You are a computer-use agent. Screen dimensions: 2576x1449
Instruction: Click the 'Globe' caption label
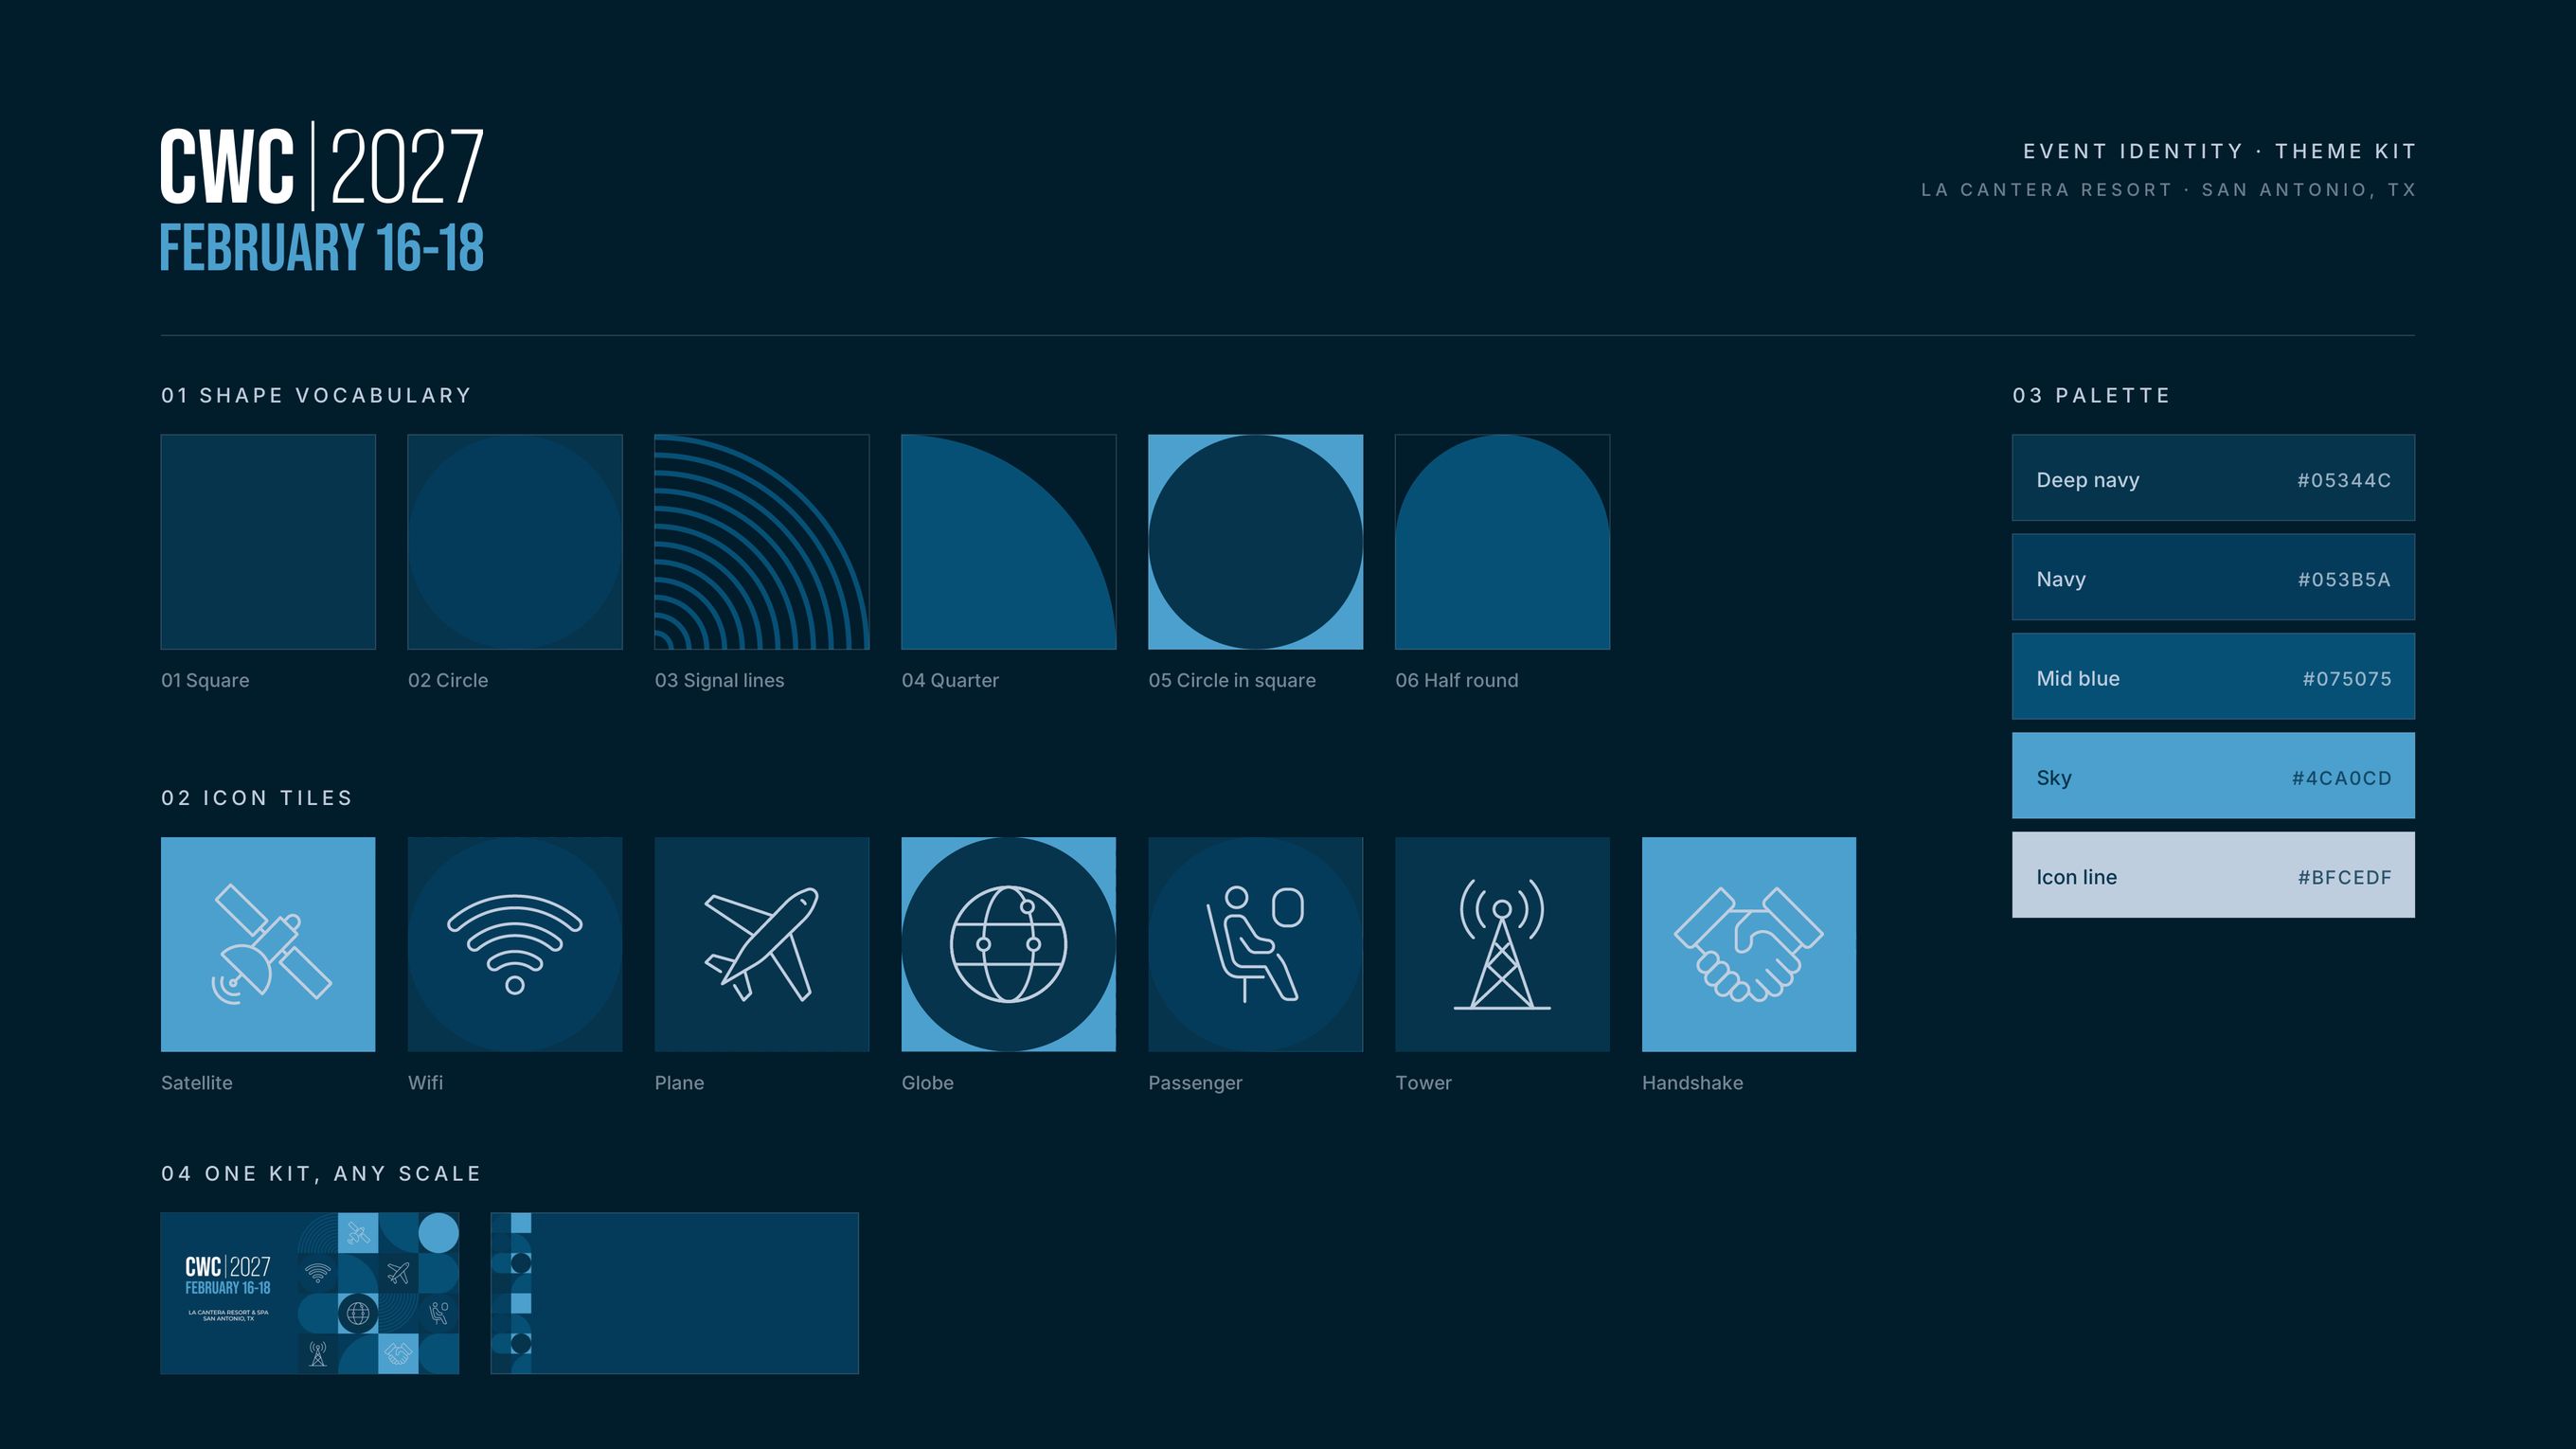coord(927,1083)
